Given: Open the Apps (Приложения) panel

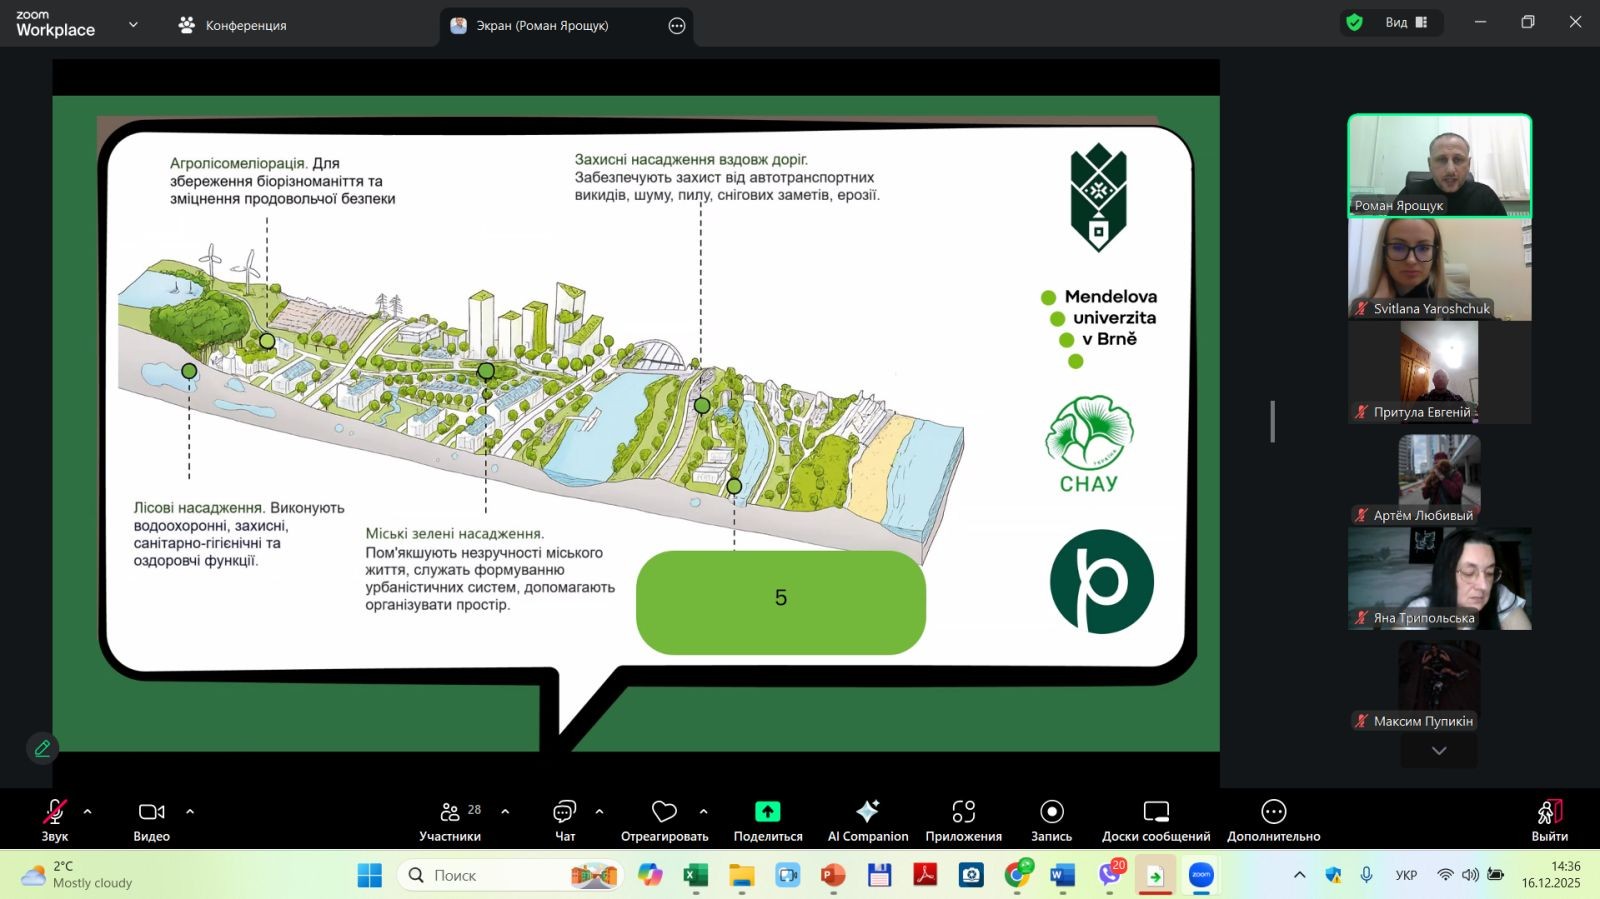Looking at the screenshot, I should (x=963, y=812).
